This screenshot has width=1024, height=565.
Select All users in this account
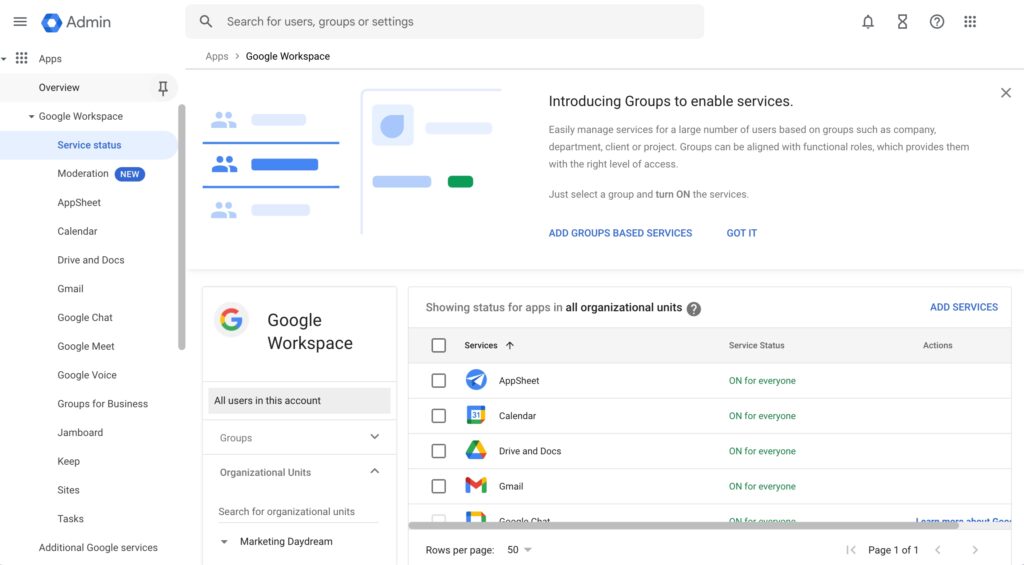299,400
